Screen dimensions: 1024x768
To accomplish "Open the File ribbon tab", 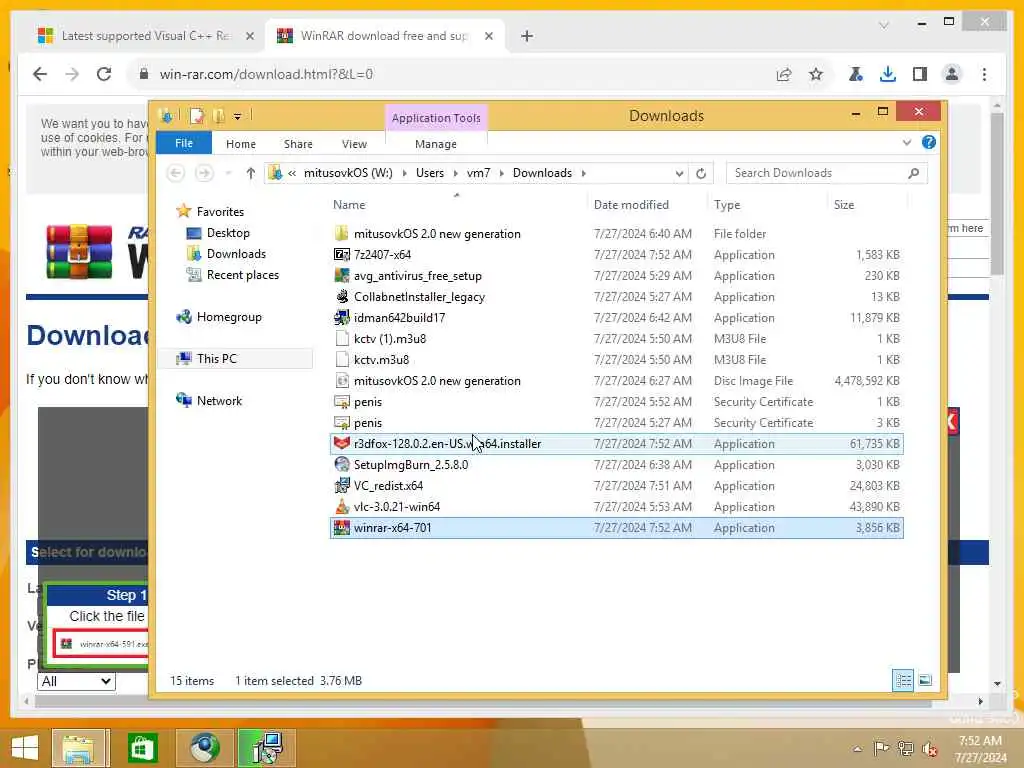I will click(x=184, y=143).
